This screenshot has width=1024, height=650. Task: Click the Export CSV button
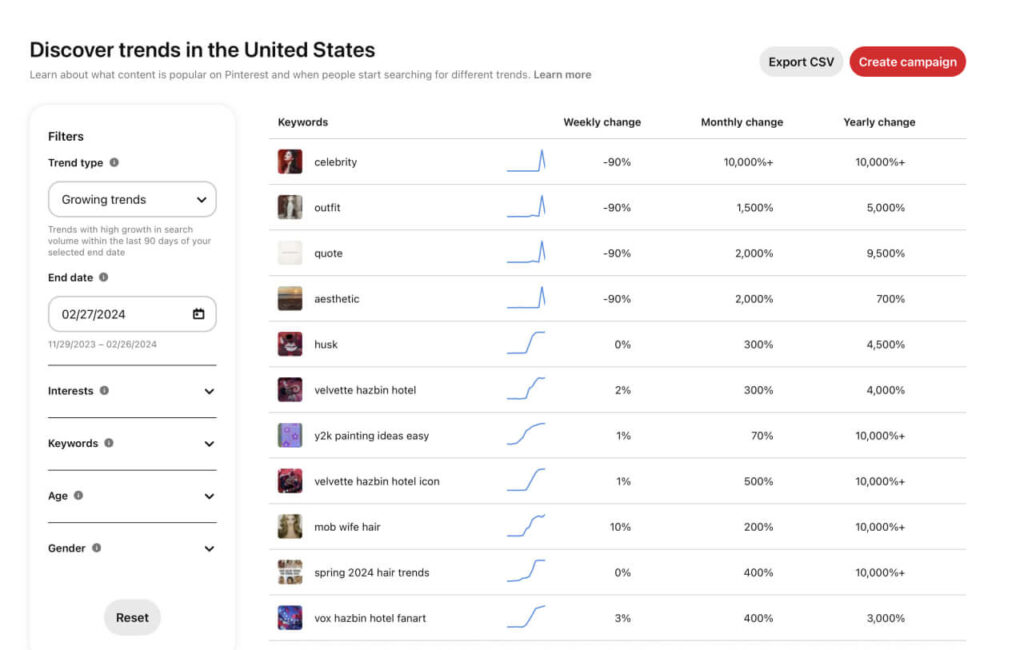[801, 62]
